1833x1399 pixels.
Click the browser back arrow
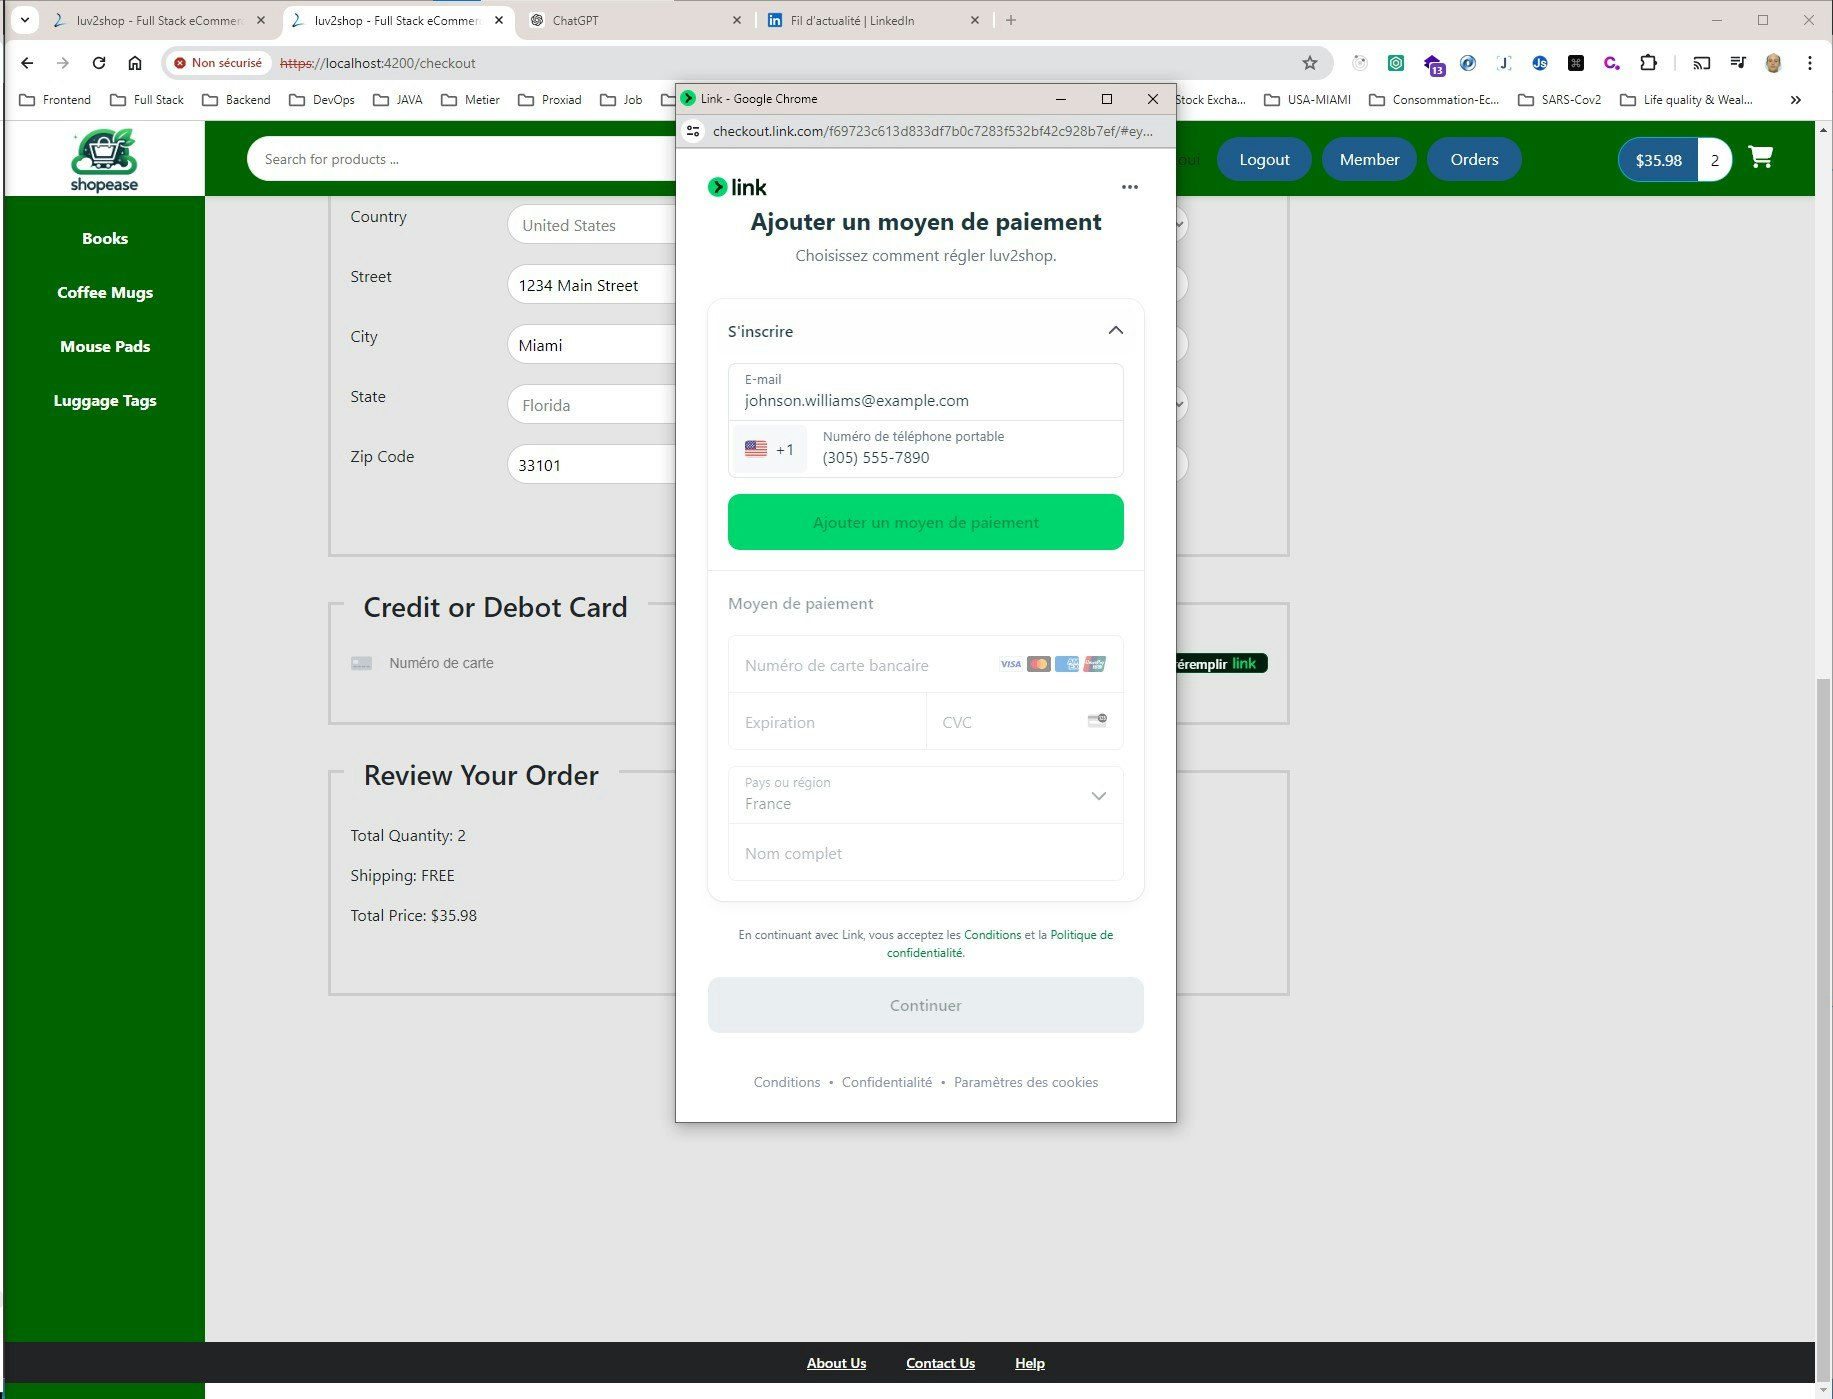pos(27,63)
